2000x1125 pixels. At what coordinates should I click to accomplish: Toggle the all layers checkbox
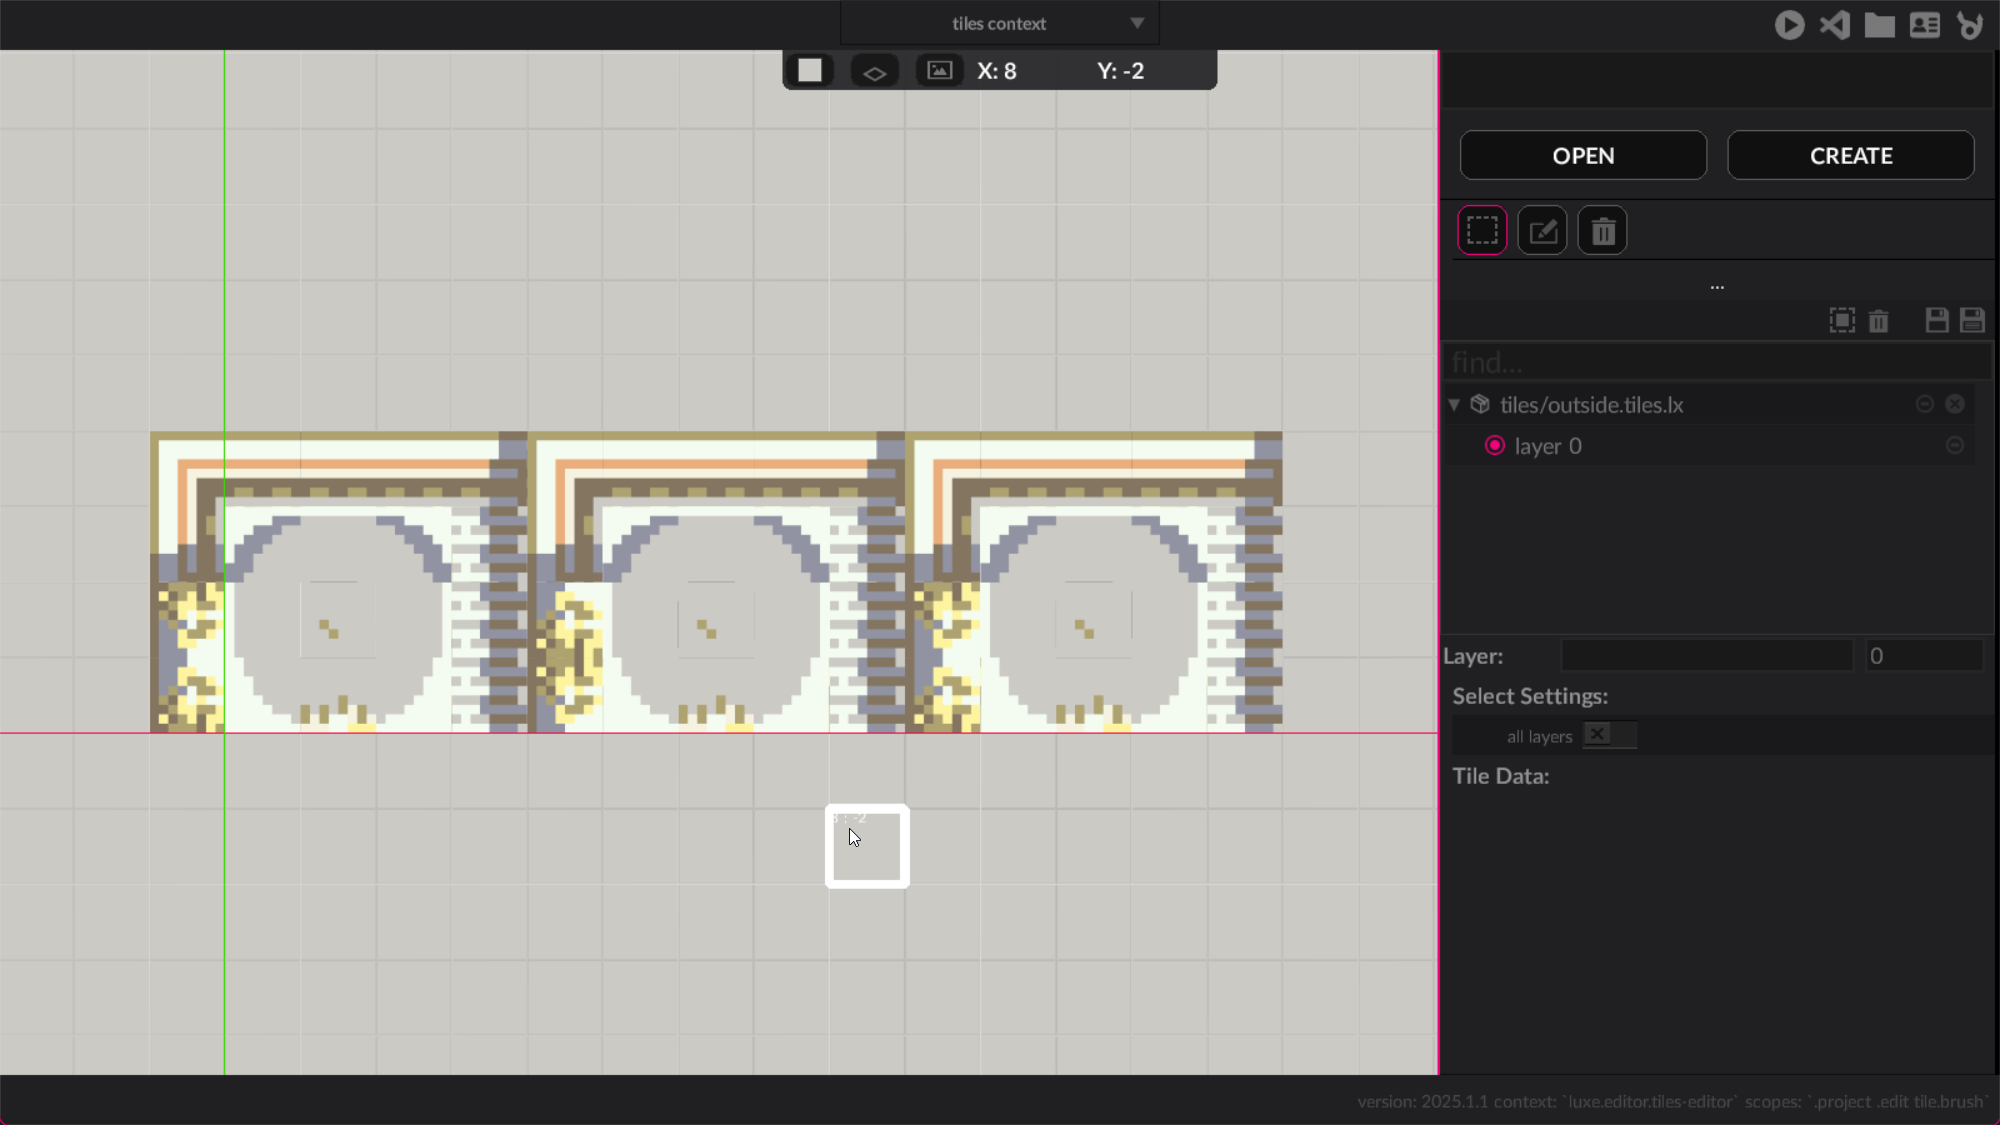1598,735
